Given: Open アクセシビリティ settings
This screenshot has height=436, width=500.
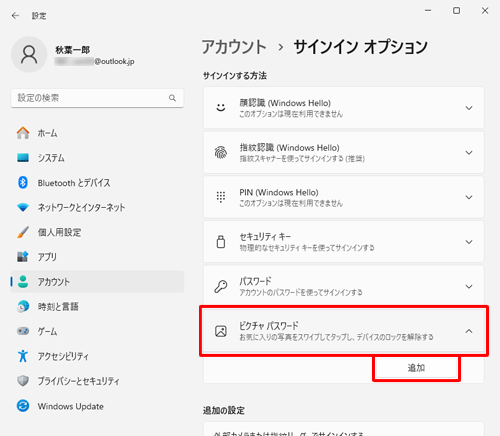Looking at the screenshot, I should pyautogui.click(x=97, y=356).
